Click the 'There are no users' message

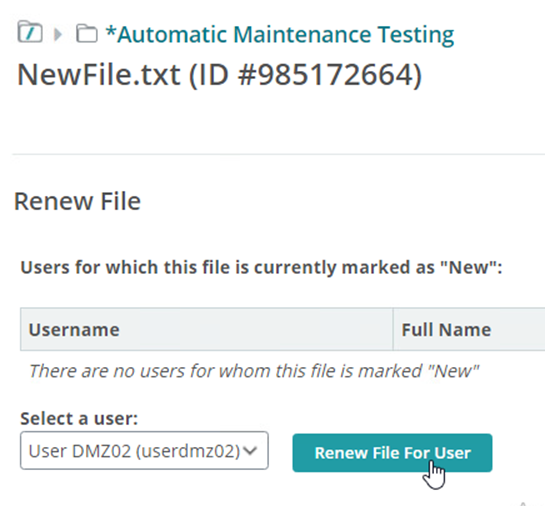point(254,371)
